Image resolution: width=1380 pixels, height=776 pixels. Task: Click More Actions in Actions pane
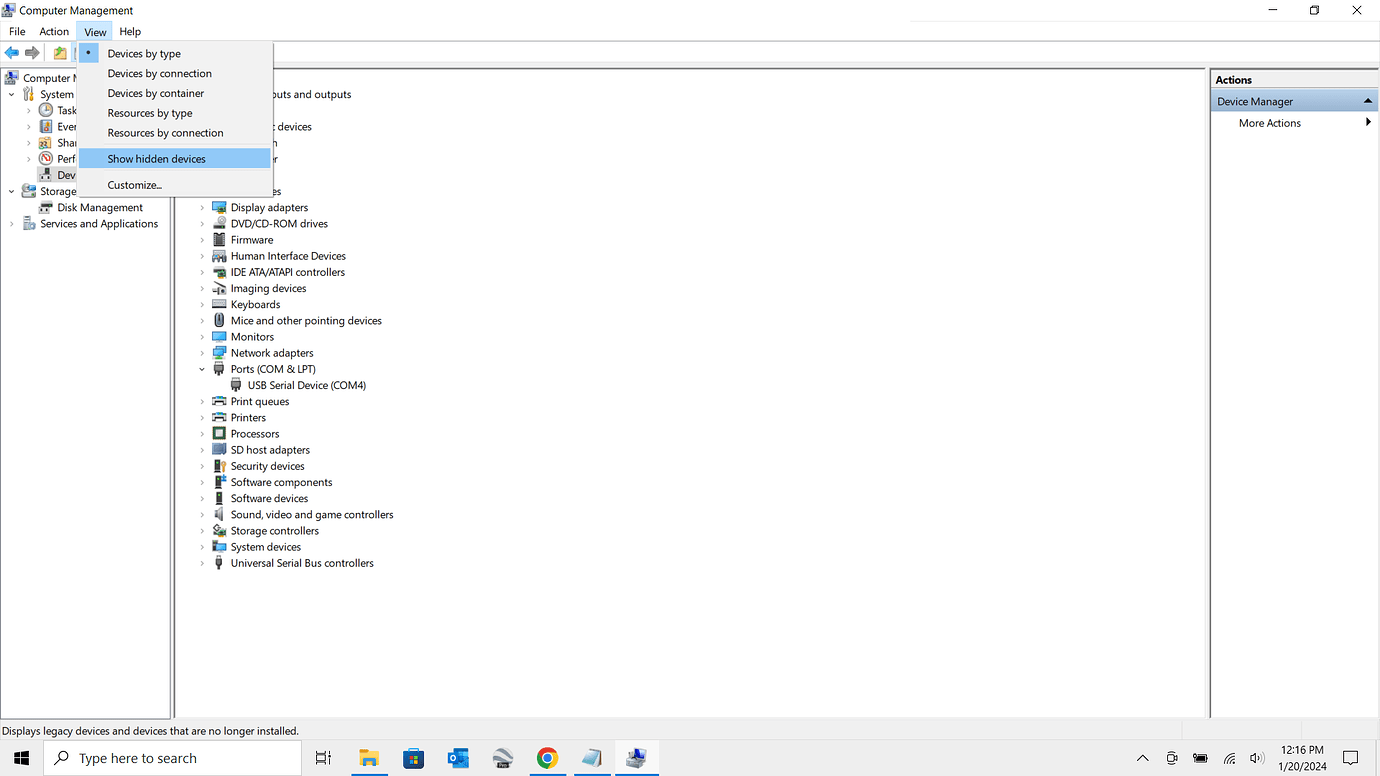[x=1270, y=123]
